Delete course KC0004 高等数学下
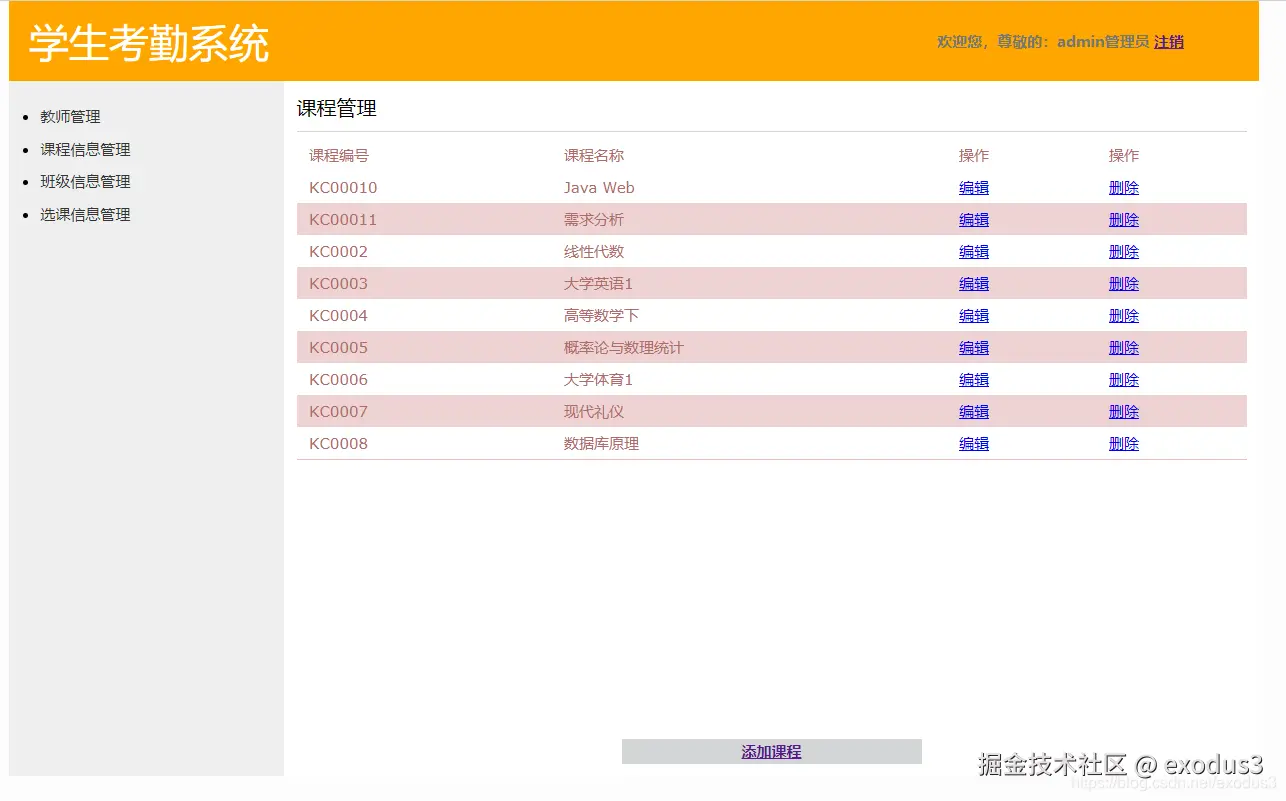Screen dimensions: 1286x801 (x=1124, y=316)
